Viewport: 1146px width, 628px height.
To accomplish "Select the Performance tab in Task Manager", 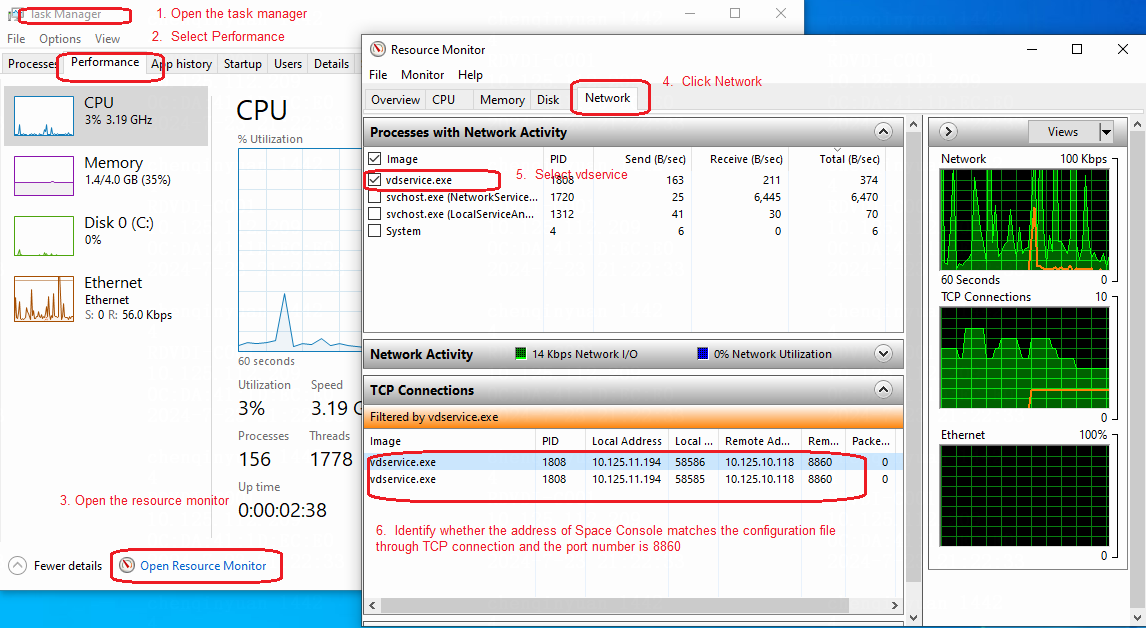I will point(105,63).
